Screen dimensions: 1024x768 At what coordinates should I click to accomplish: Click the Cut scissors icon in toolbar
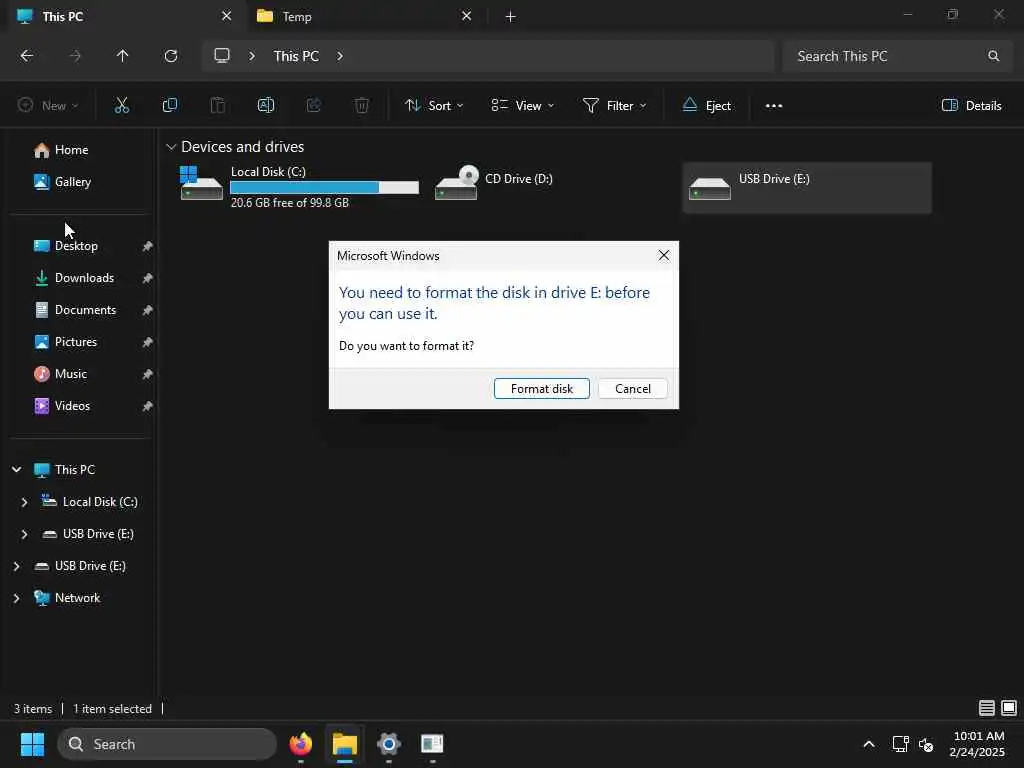coord(121,105)
